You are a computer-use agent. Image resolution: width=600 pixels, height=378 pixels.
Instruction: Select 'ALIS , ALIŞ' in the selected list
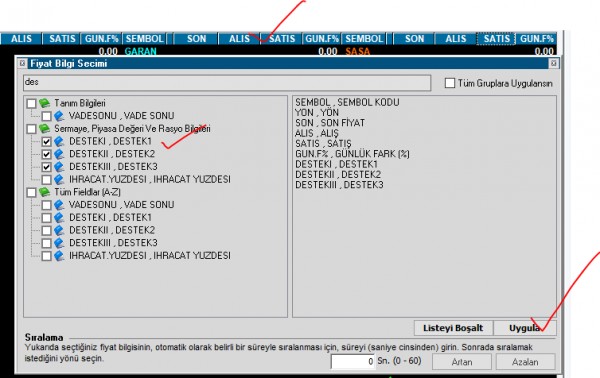coord(317,133)
